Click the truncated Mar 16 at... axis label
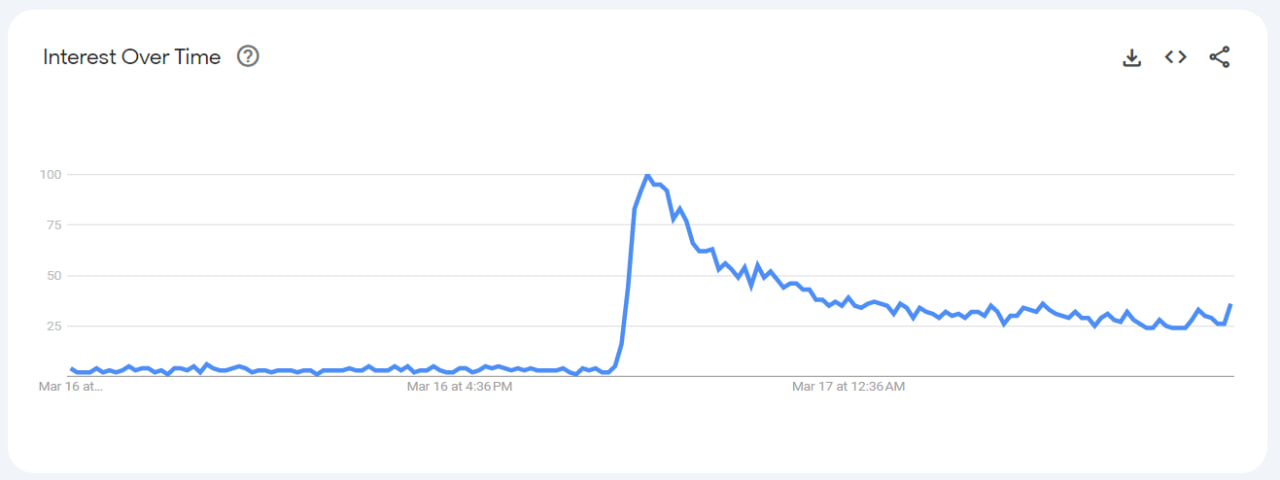 (x=71, y=386)
